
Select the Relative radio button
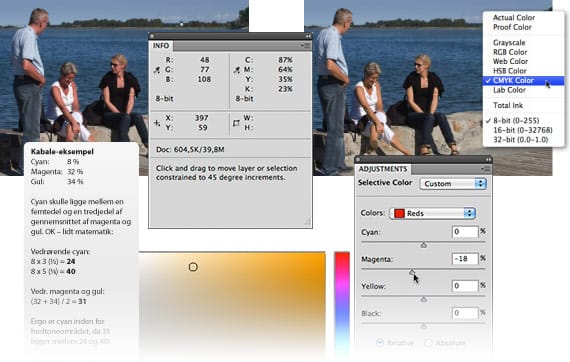click(x=380, y=342)
